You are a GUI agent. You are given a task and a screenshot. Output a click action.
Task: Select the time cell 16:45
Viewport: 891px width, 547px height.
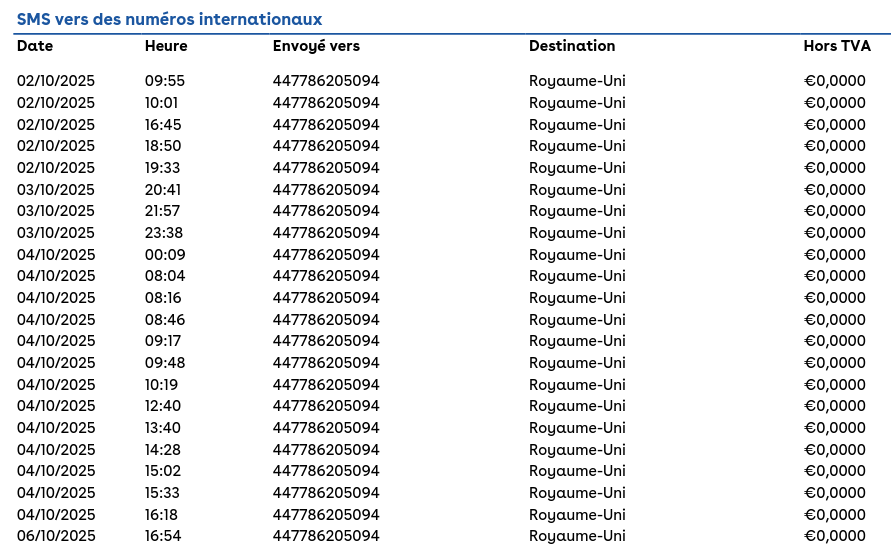163,124
